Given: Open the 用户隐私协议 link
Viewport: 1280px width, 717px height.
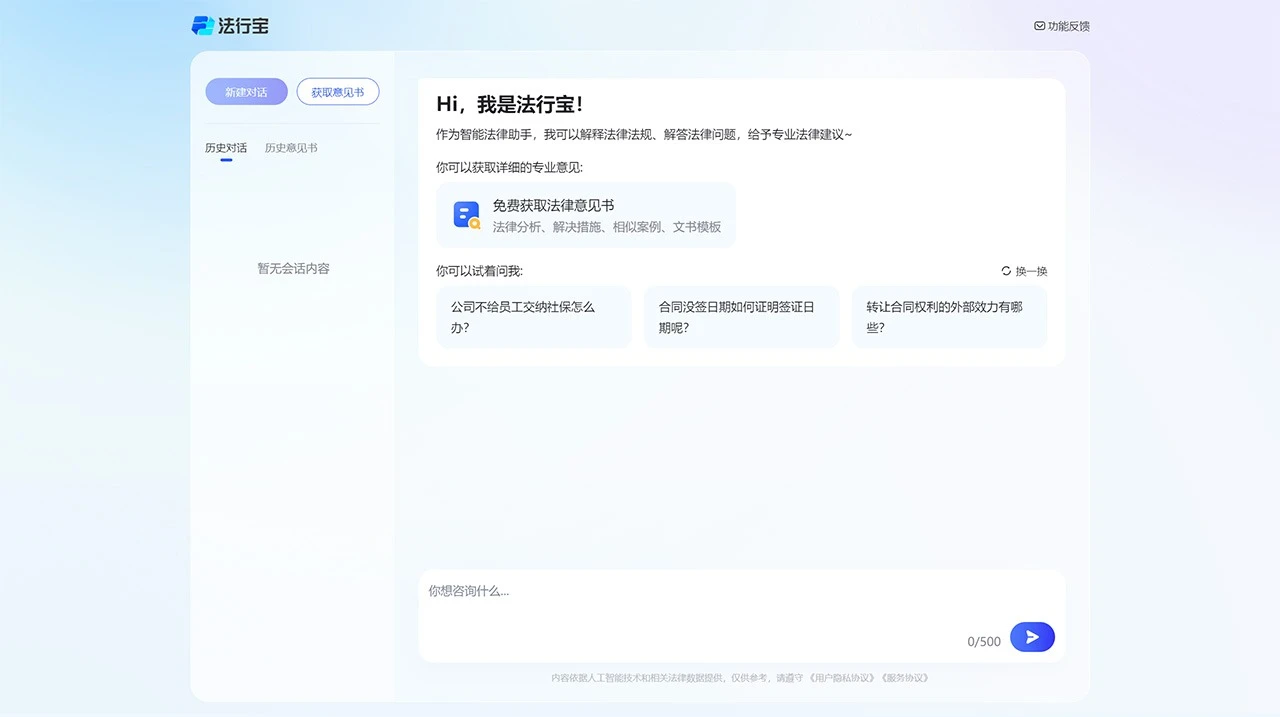Looking at the screenshot, I should (x=840, y=677).
